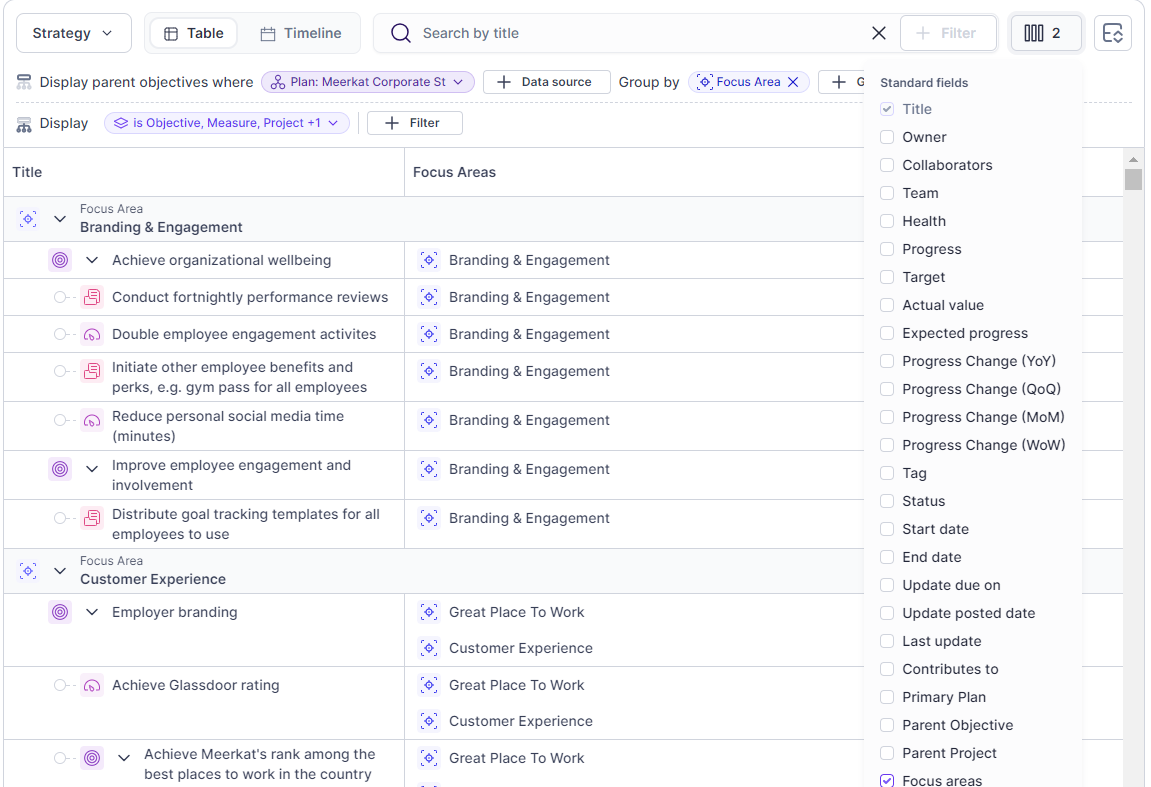Screen dimensions: 1151x787
Task: Click focus area icon beside Customer Experience group header
Action: pyautogui.click(x=28, y=570)
